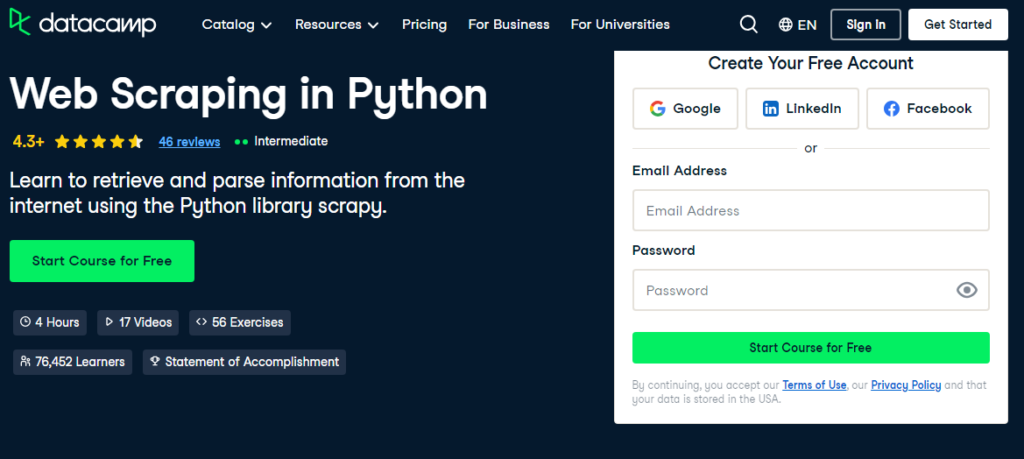Click the Intermediate level label
The height and width of the screenshot is (459, 1024).
point(291,141)
